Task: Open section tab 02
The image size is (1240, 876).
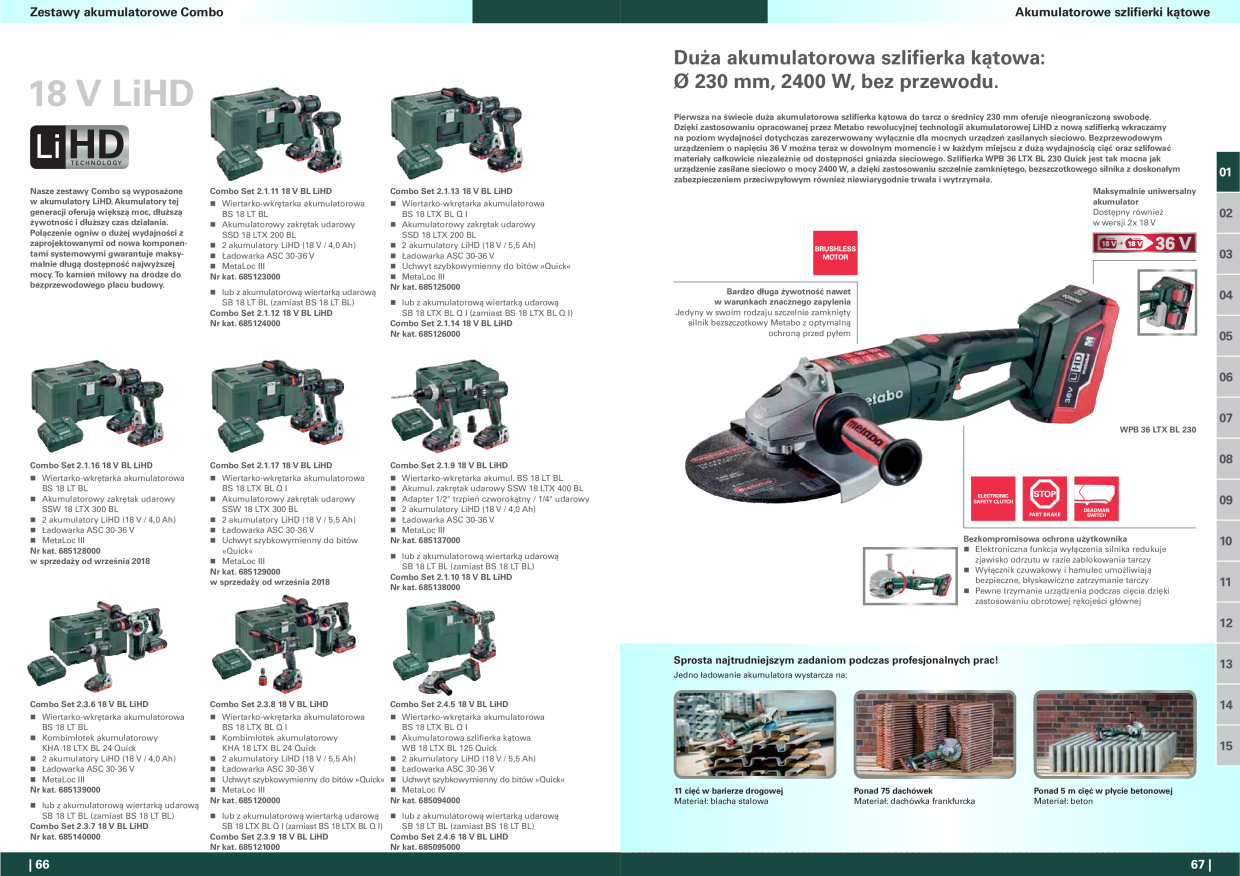Action: coord(1226,213)
